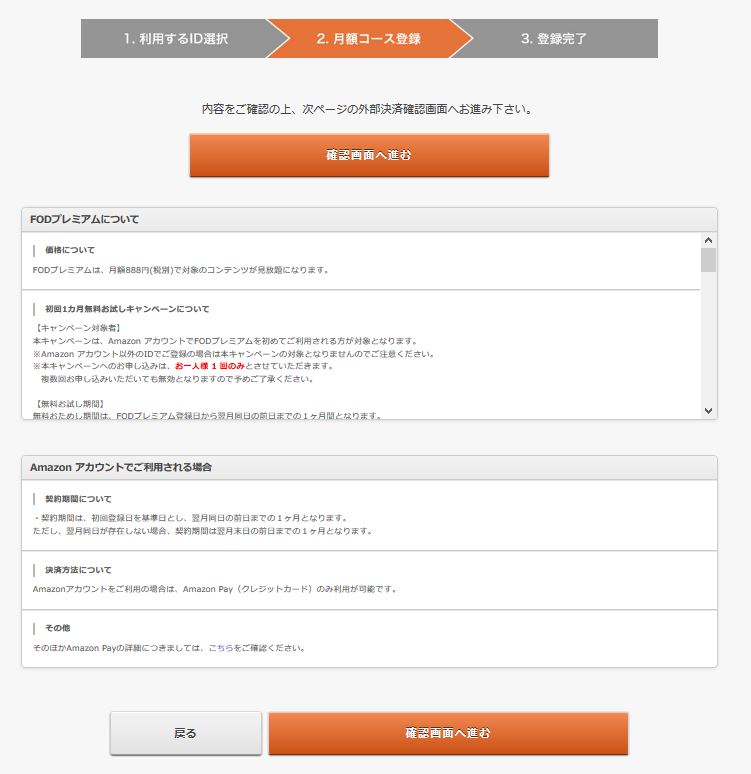This screenshot has height=774, width=751.
Task: Click the FODプレミアムについて panel header
Action: point(369,220)
